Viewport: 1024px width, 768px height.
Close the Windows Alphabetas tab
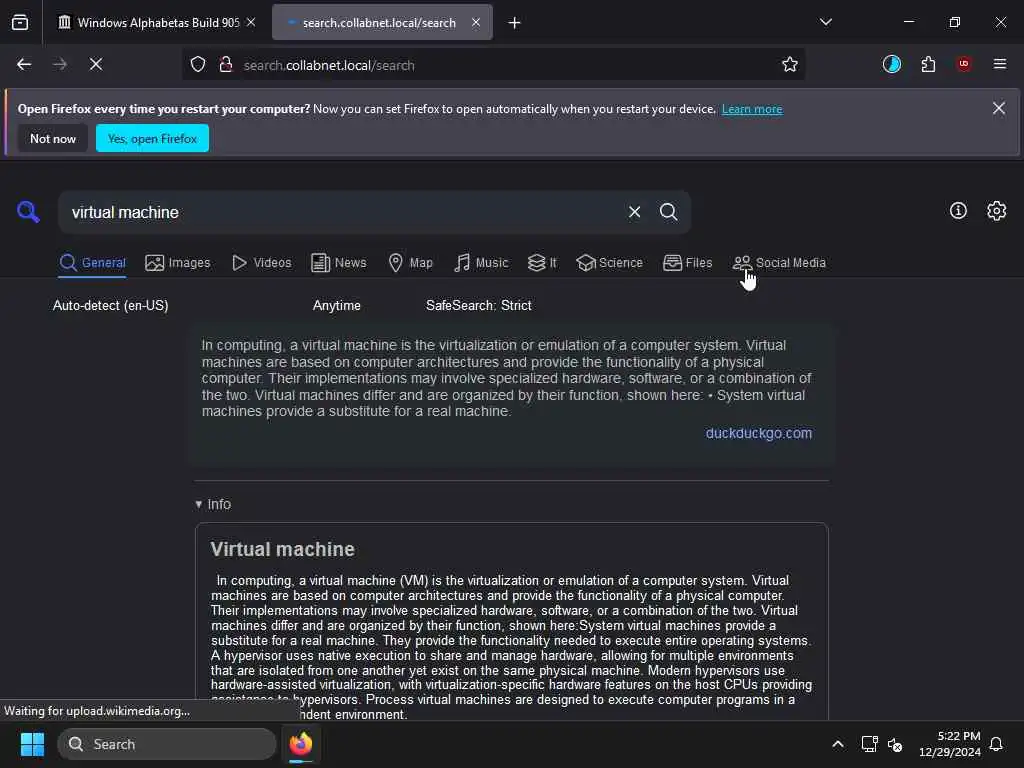click(x=251, y=22)
